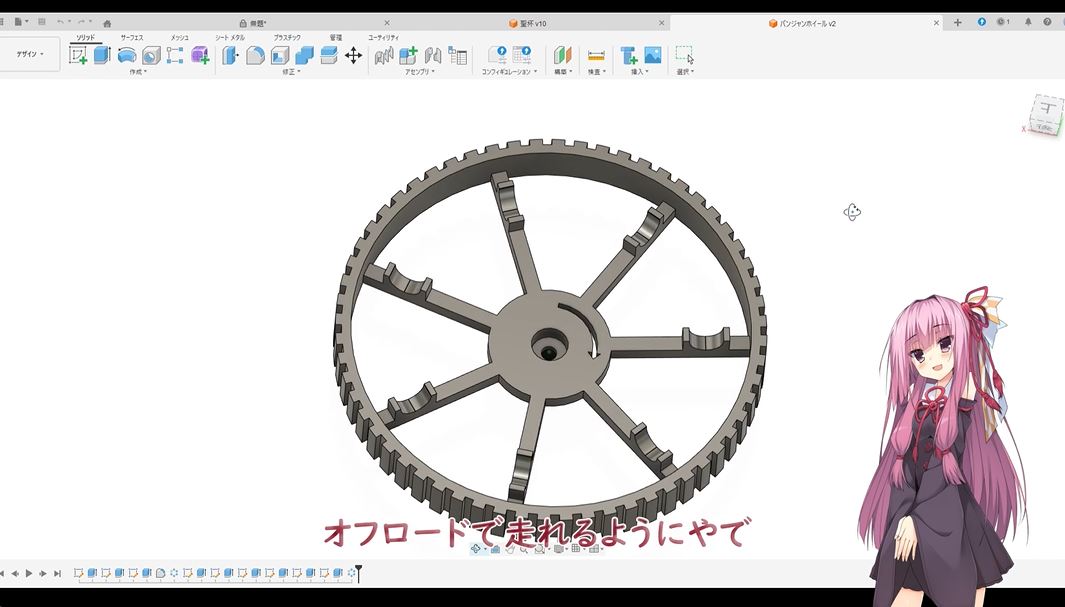
Task: Expand the 選択 dropdown
Action: pyautogui.click(x=685, y=72)
